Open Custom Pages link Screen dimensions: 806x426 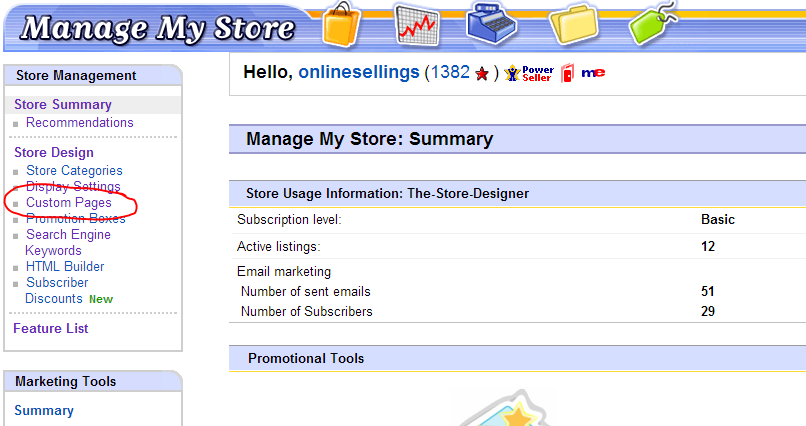click(x=69, y=202)
